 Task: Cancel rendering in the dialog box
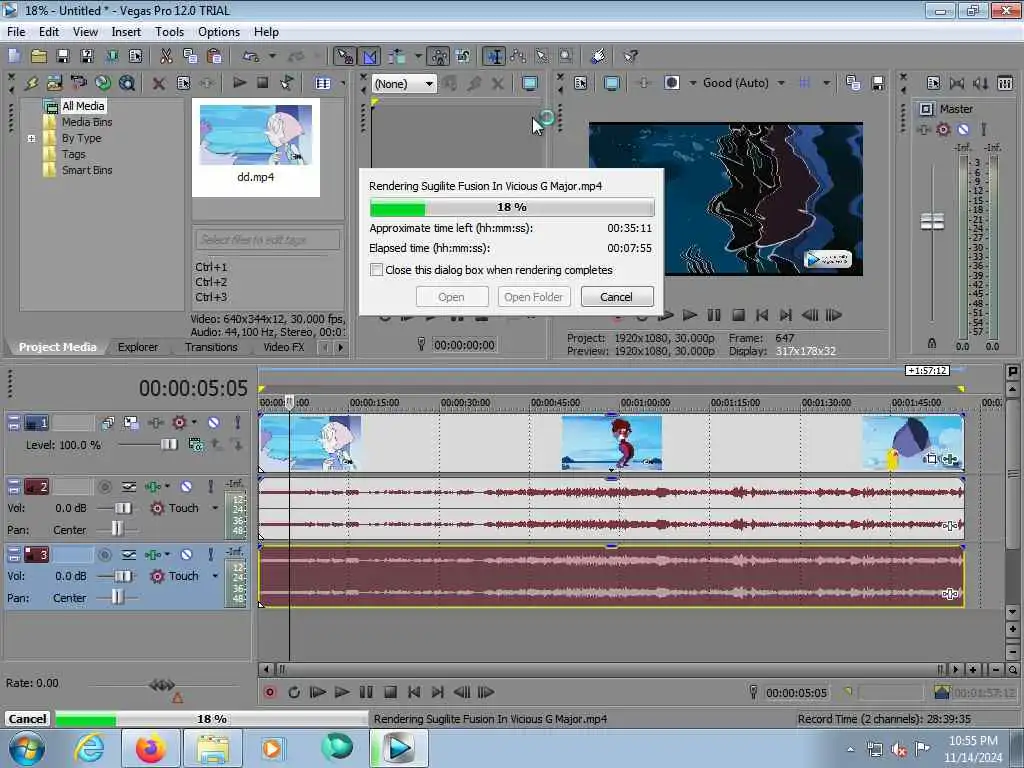[616, 296]
